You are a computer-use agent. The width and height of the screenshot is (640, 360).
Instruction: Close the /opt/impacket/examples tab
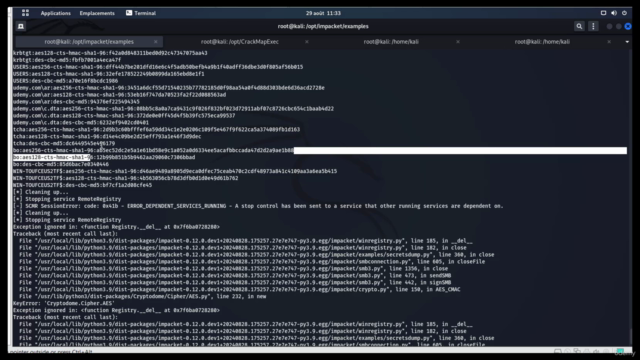click(156, 42)
